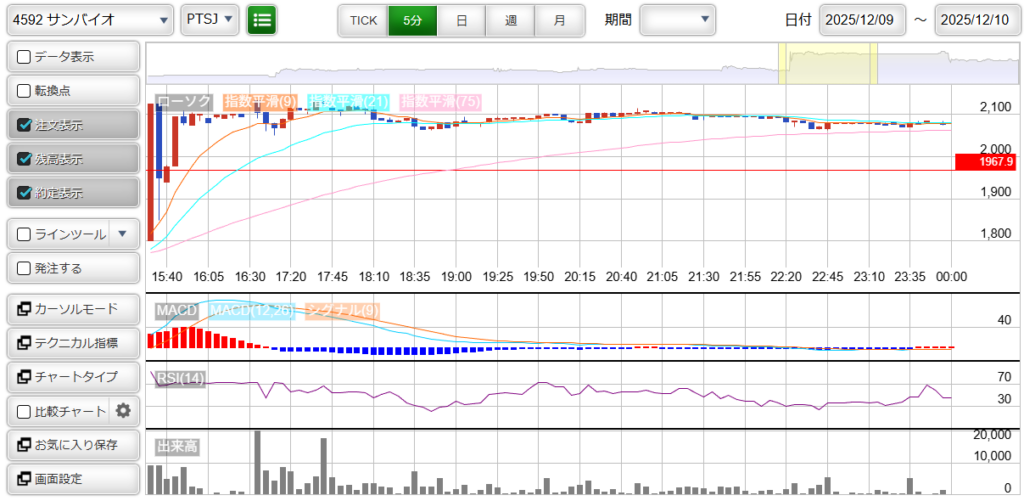1024x501 pixels.
Task: Uncheck the 注文表示 checkbox
Action: click(x=25, y=125)
